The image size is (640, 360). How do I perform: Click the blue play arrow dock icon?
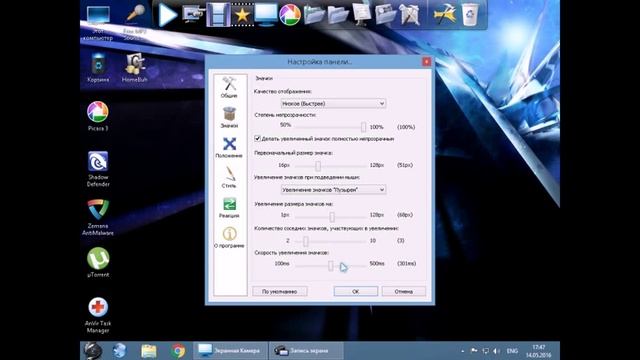point(167,15)
